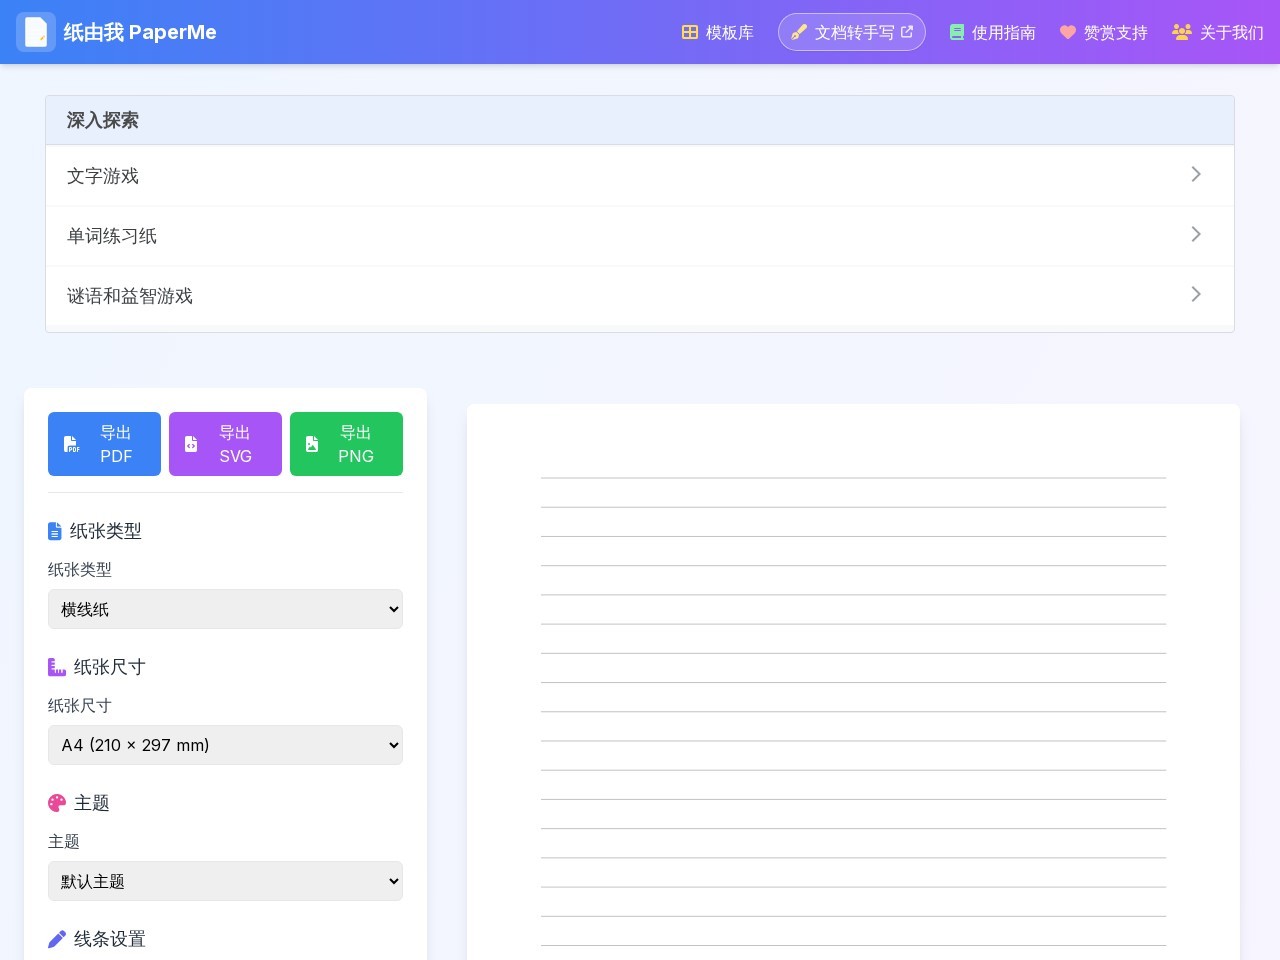The image size is (1280, 960).
Task: Click the 赞赏支持 heart icon
Action: (x=1068, y=32)
